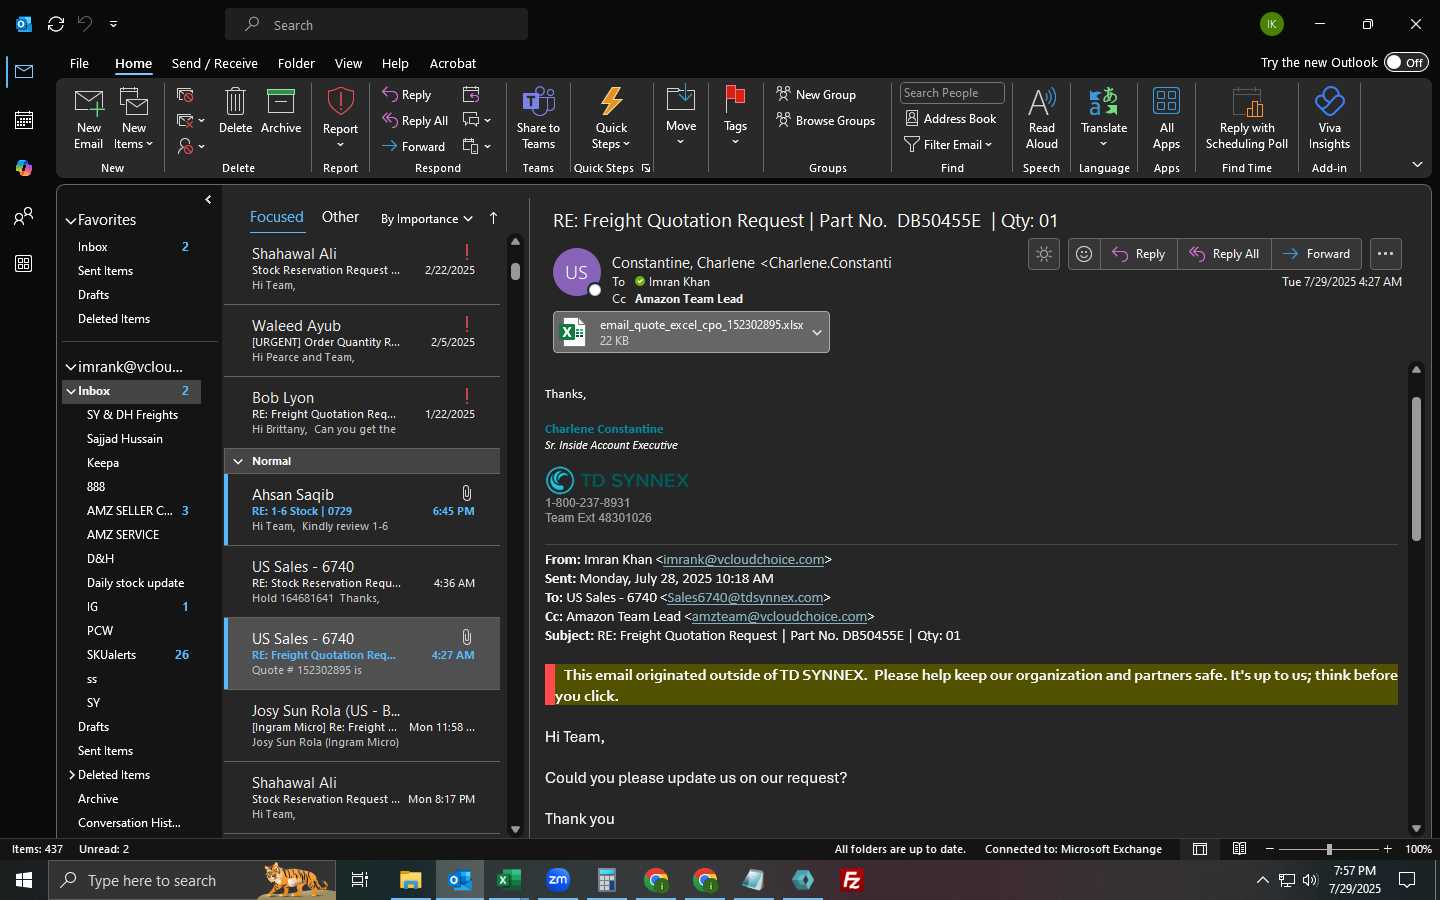Click the top Search box
This screenshot has width=1440, height=900.
tap(376, 24)
